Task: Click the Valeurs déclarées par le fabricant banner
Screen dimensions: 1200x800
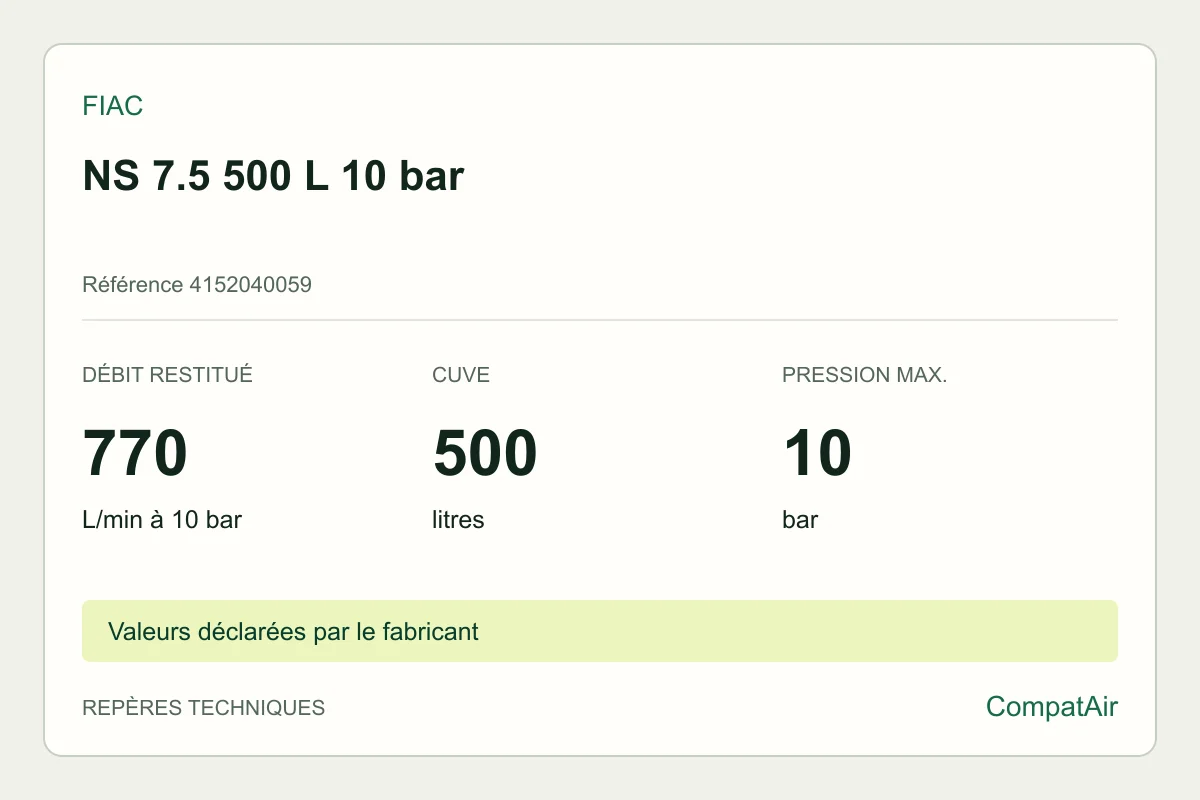Action: click(x=600, y=631)
